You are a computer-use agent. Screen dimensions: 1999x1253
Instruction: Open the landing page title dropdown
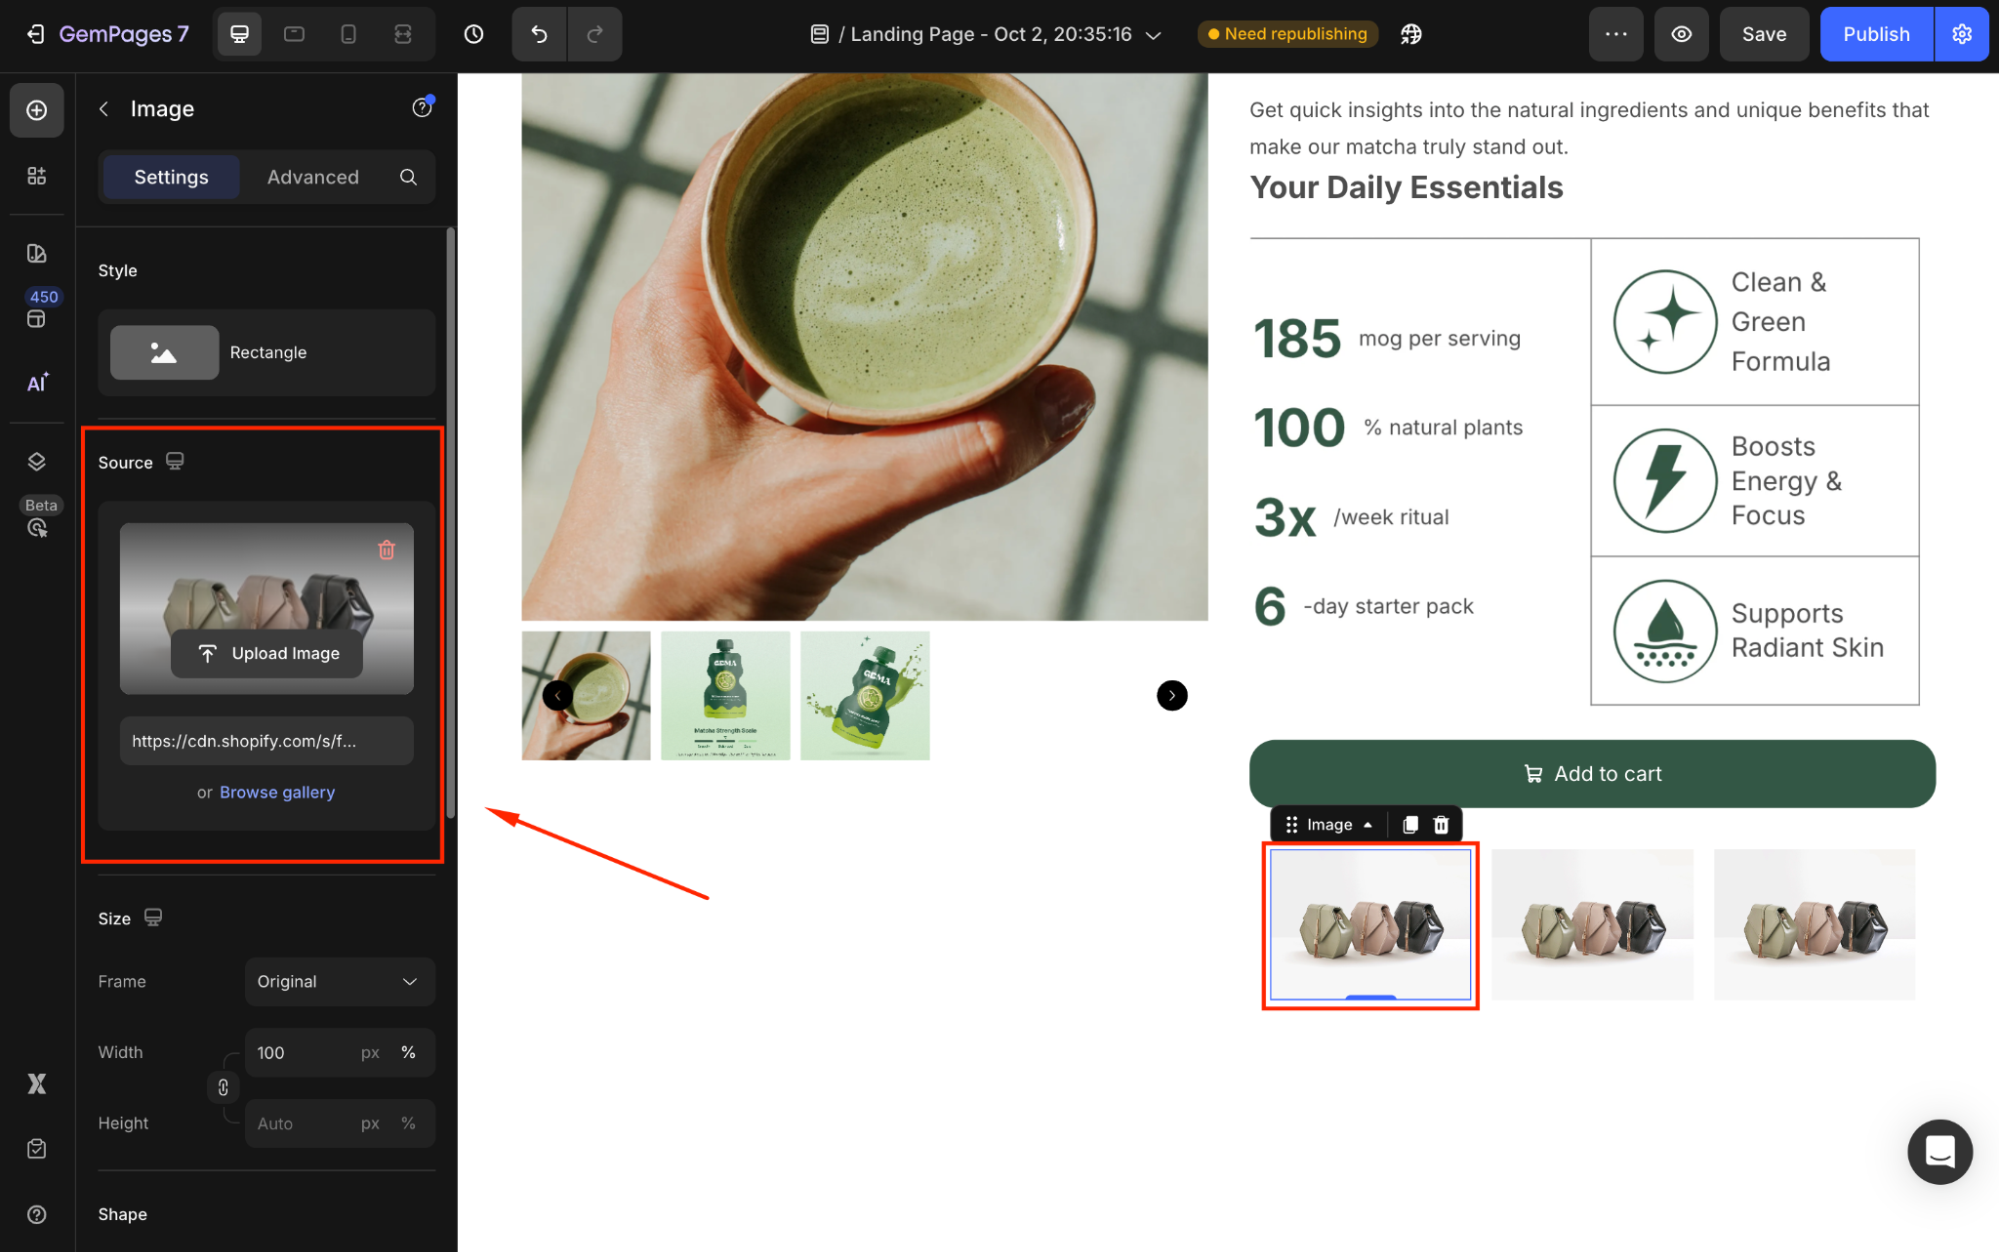1153,35
